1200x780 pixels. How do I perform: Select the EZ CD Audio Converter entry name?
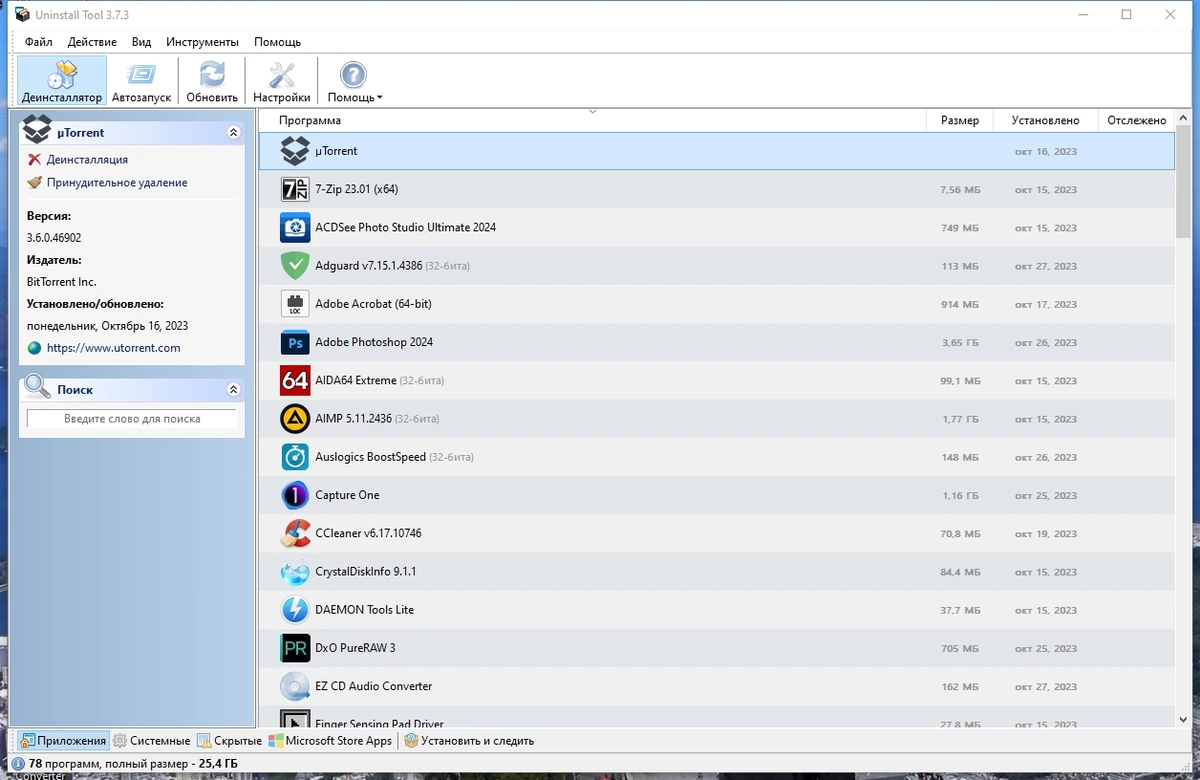tap(373, 686)
